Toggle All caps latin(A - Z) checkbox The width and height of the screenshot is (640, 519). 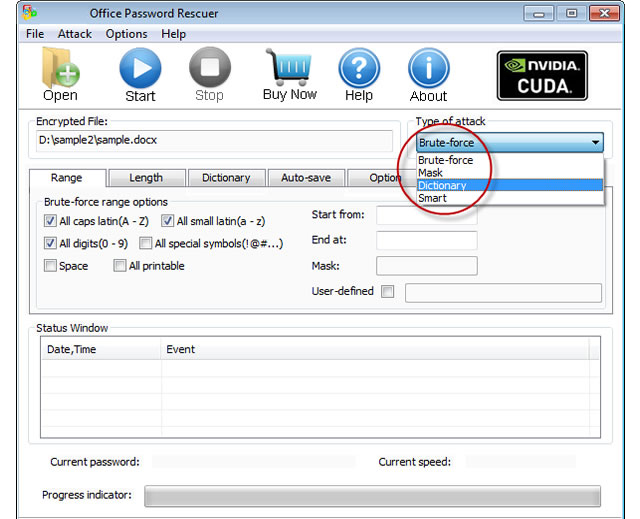click(50, 221)
